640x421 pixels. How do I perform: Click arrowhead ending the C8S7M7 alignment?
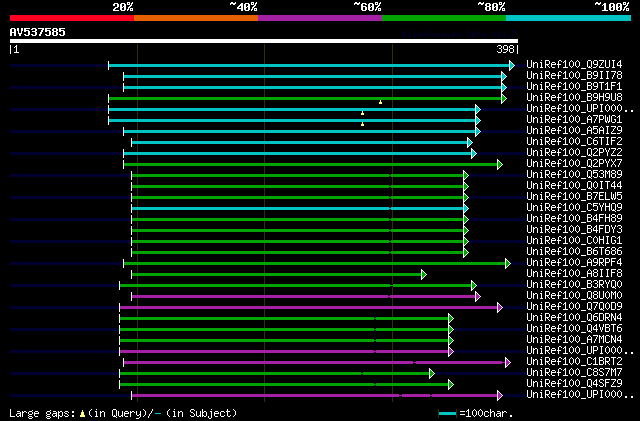click(x=432, y=373)
